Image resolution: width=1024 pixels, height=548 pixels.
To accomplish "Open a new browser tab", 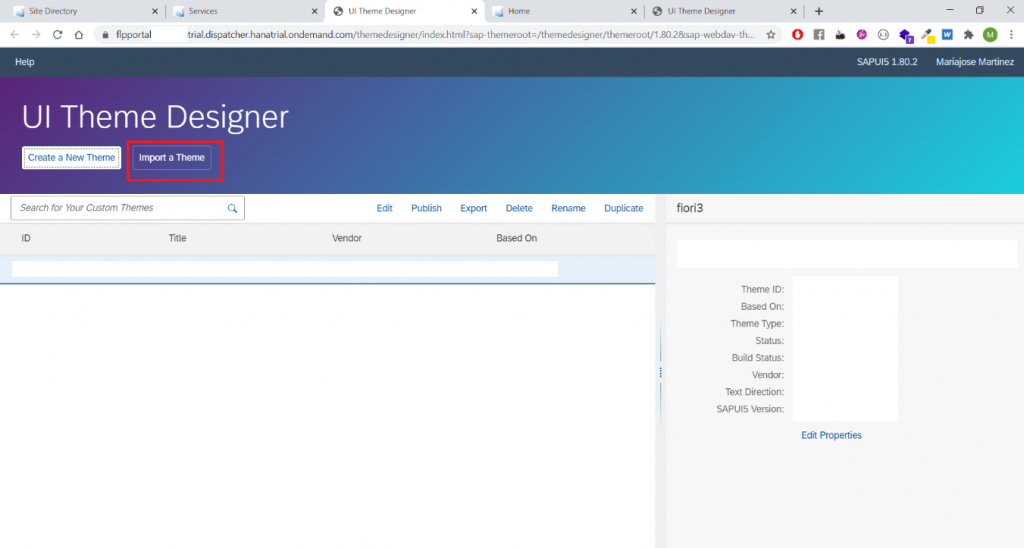I will (819, 11).
